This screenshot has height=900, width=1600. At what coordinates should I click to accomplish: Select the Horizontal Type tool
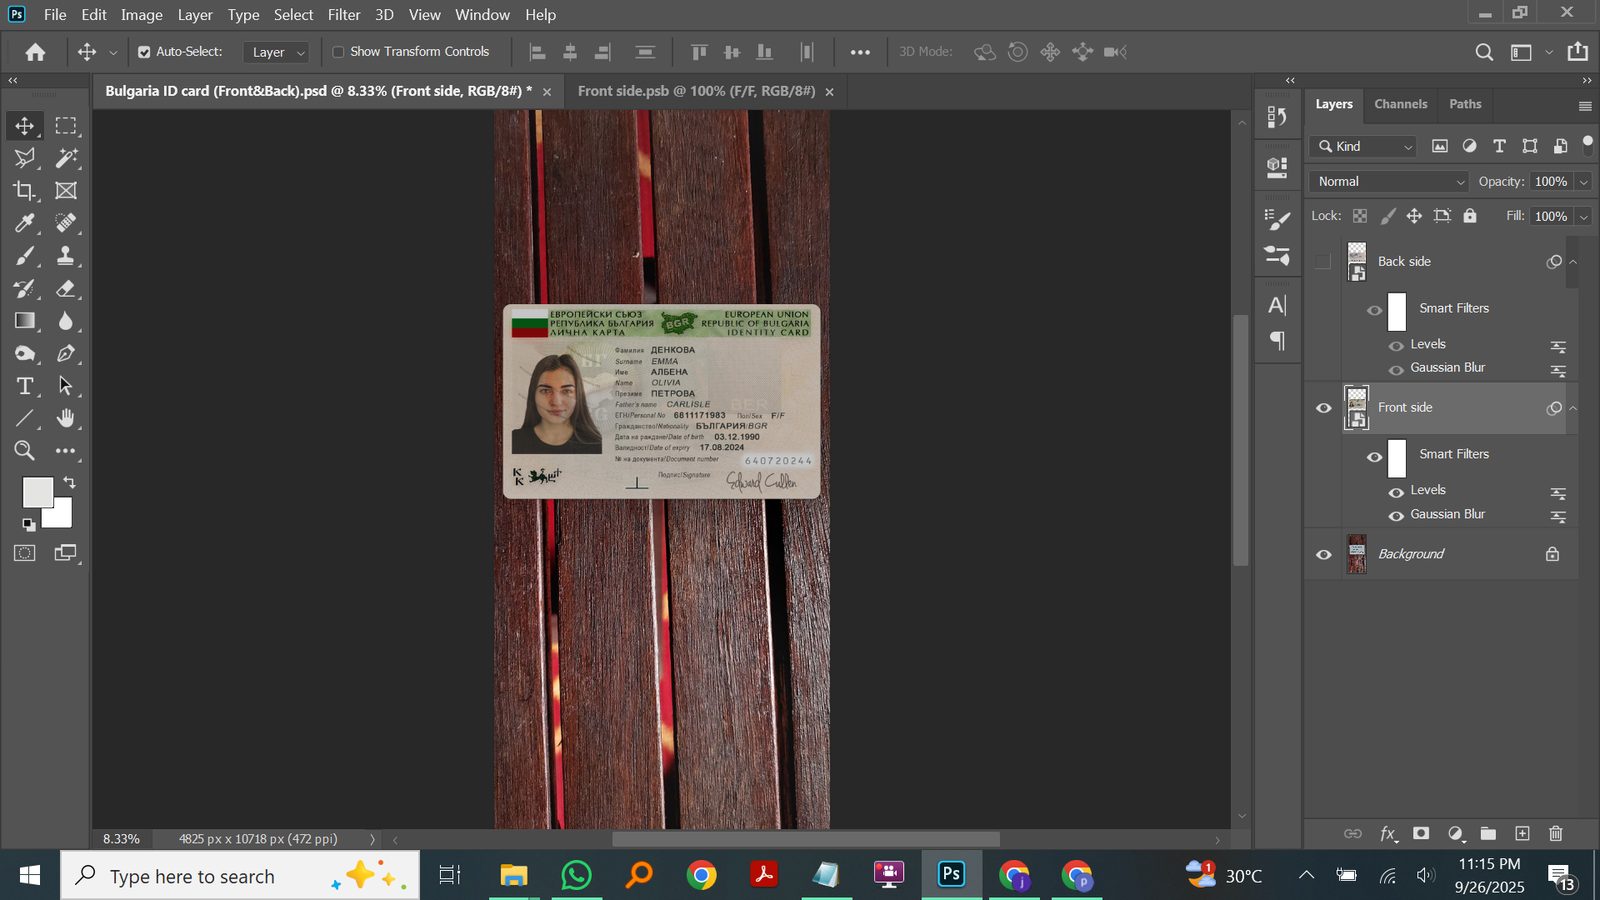25,386
